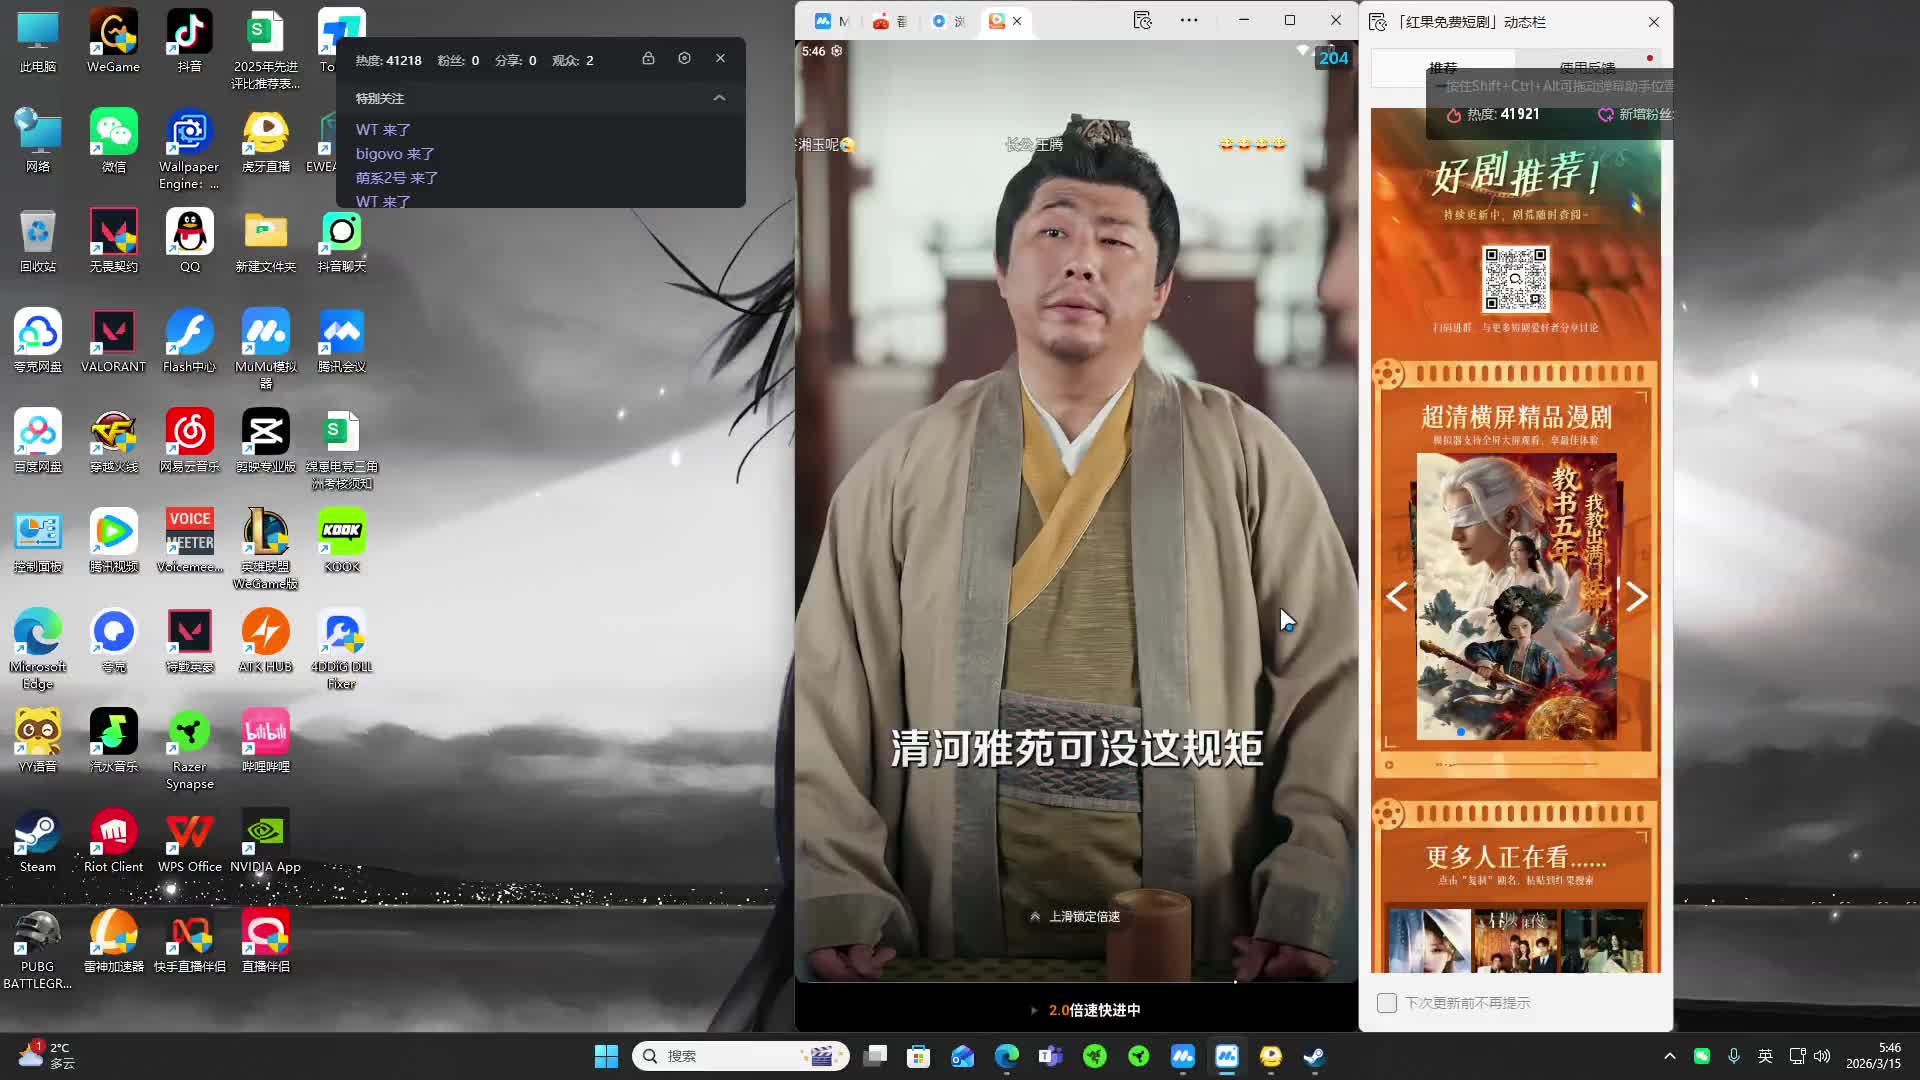The image size is (1920, 1080).
Task: Close the current emulator app tab
Action: point(1017,21)
